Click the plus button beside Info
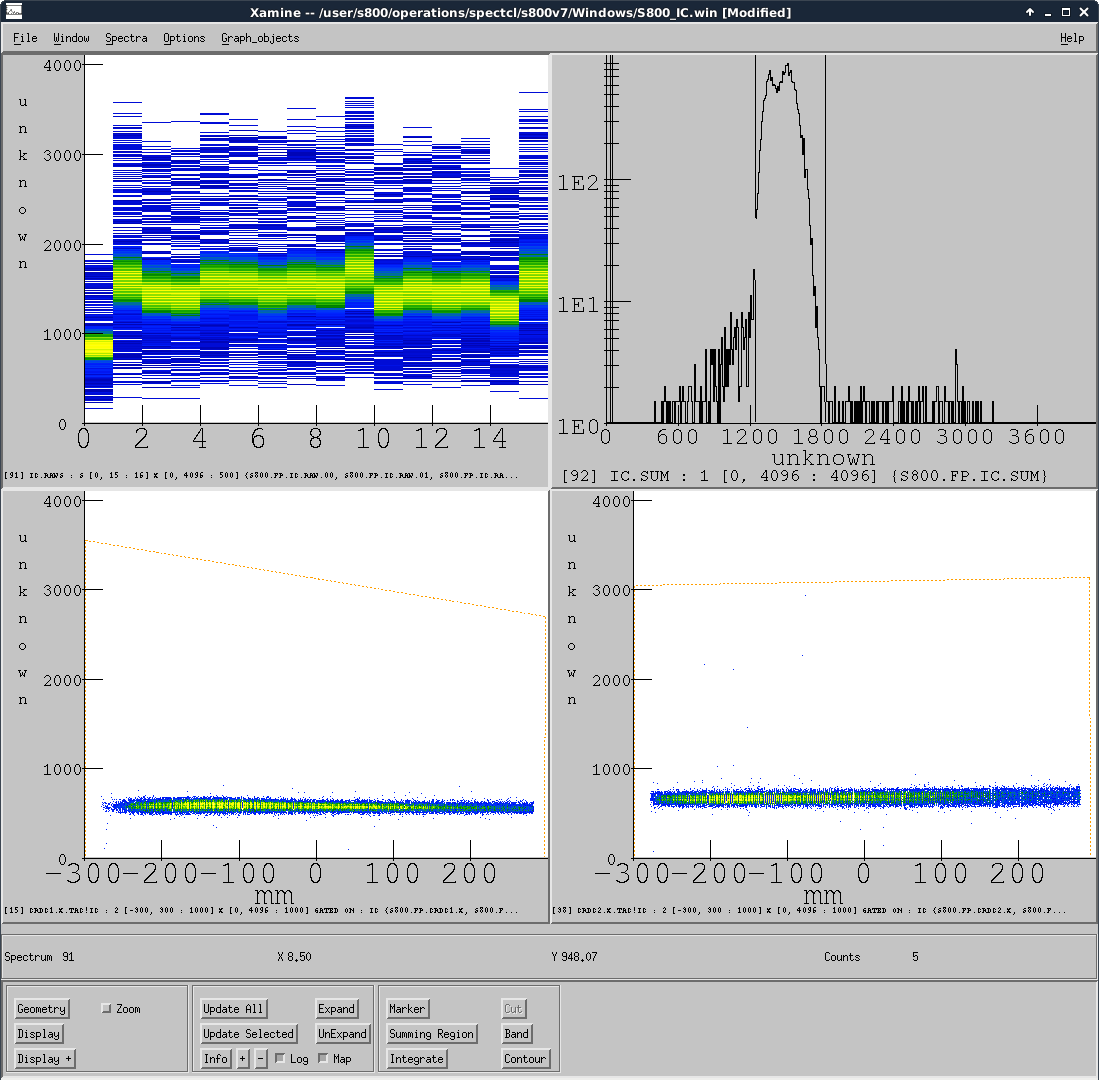Screen dimensions: 1099x1080 [x=243, y=1059]
